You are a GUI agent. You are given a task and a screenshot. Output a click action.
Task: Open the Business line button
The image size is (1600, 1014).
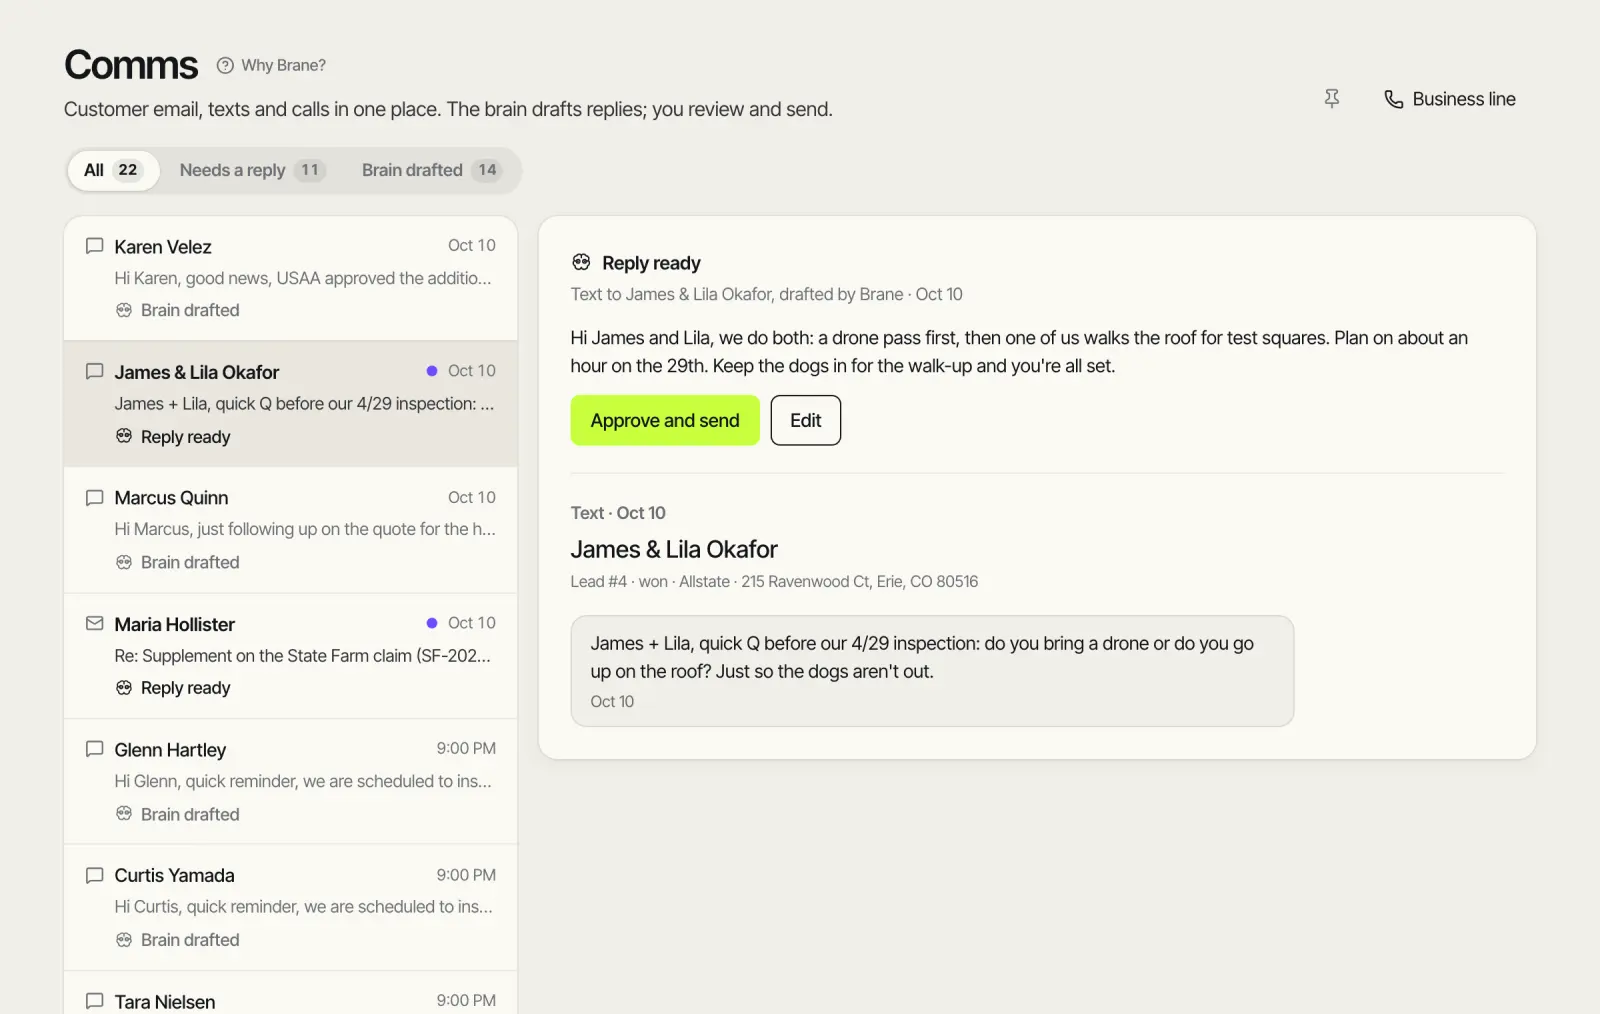[1450, 99]
